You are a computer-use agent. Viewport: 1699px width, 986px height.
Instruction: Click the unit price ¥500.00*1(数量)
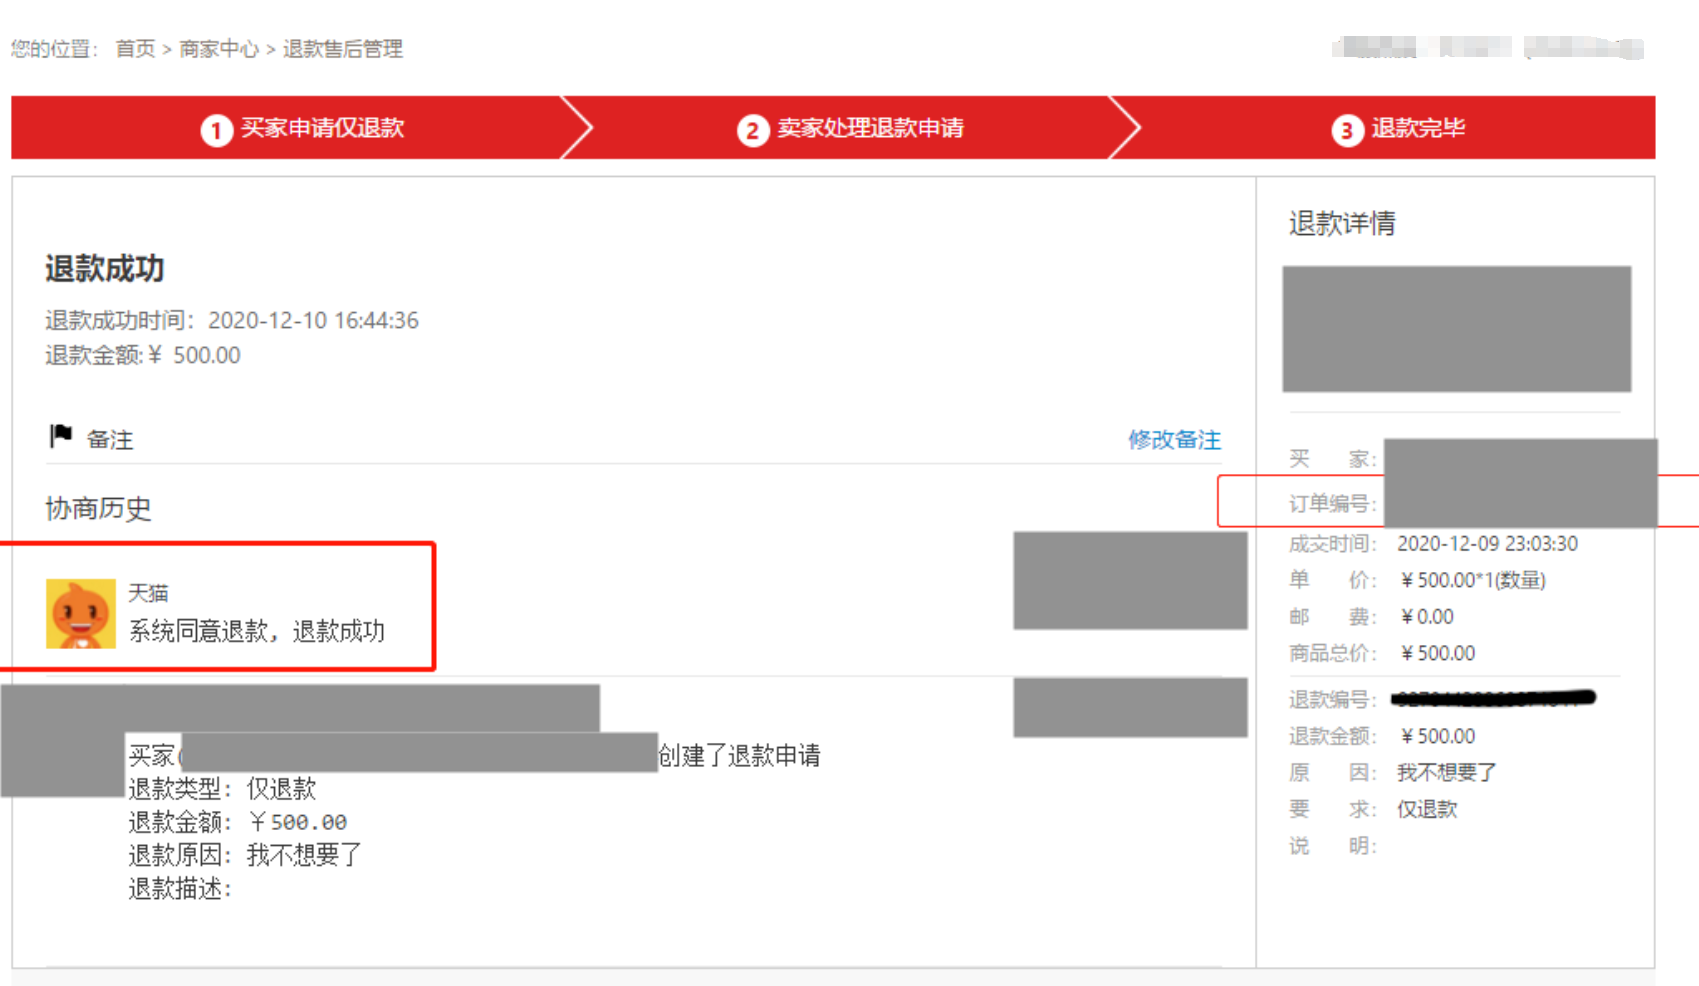(1473, 581)
